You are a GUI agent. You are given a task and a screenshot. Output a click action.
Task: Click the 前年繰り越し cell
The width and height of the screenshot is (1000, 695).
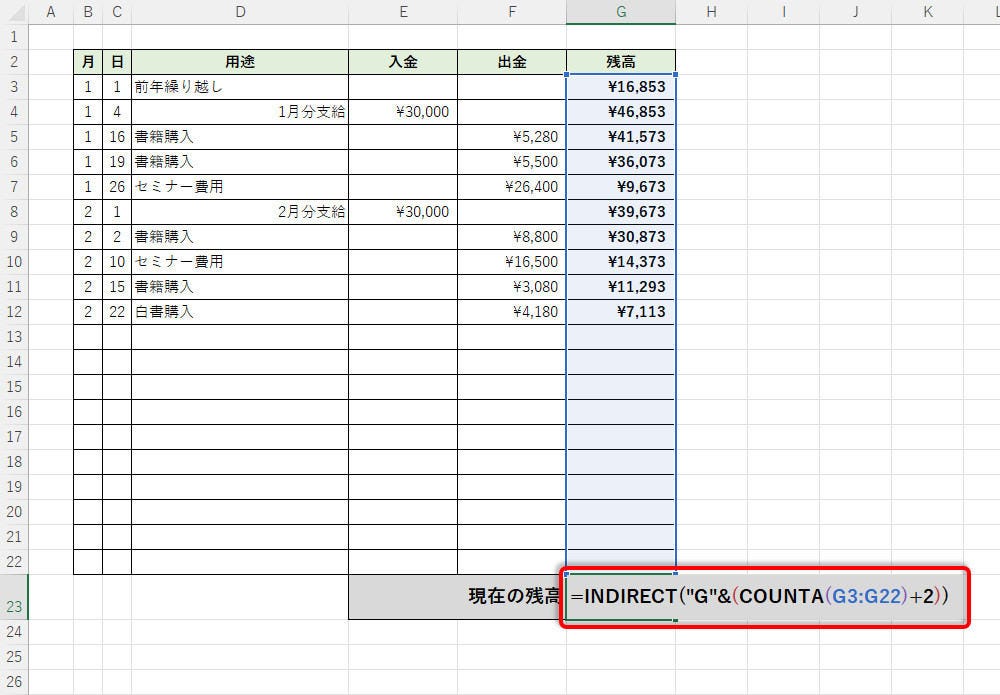tap(240, 87)
